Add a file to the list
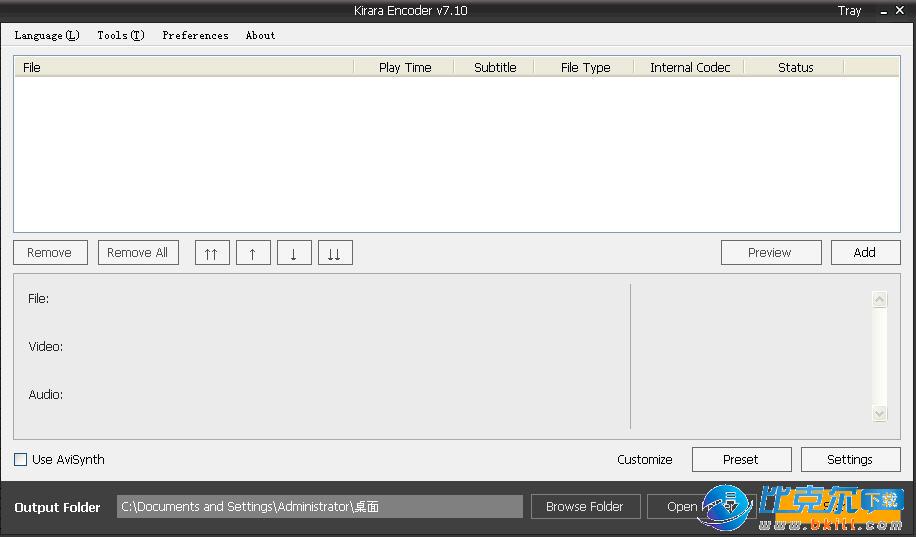 865,252
